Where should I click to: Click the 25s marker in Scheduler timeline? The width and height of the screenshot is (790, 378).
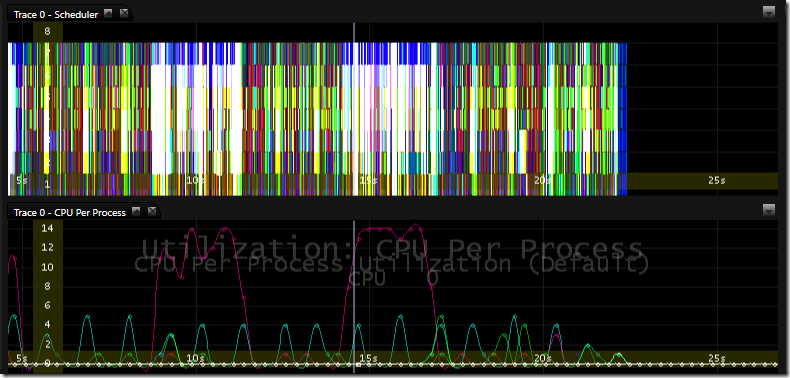[716, 180]
